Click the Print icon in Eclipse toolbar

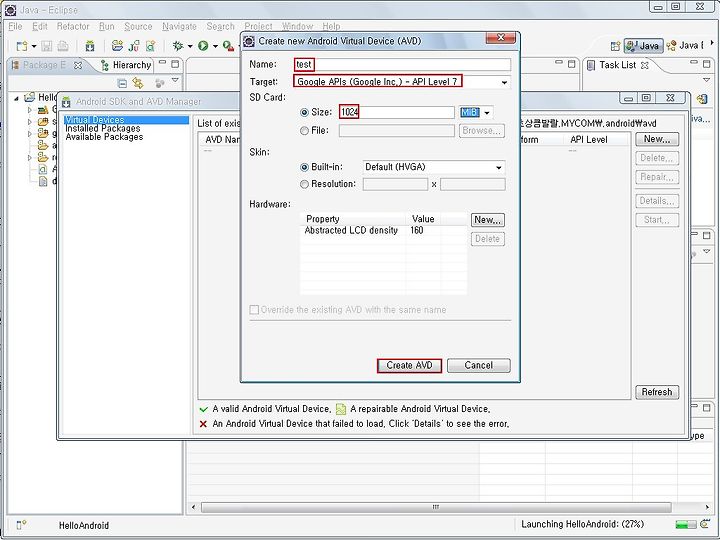click(x=63, y=46)
